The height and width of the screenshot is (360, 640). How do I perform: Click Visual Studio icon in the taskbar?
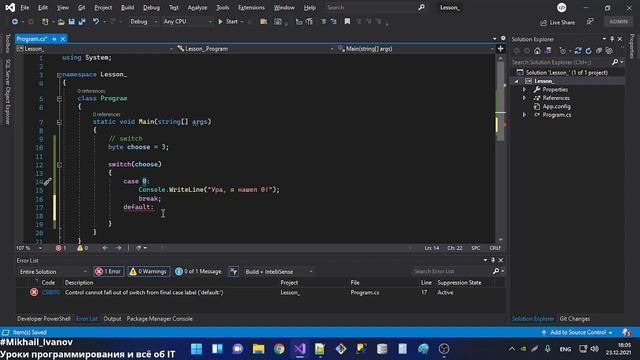click(300, 349)
